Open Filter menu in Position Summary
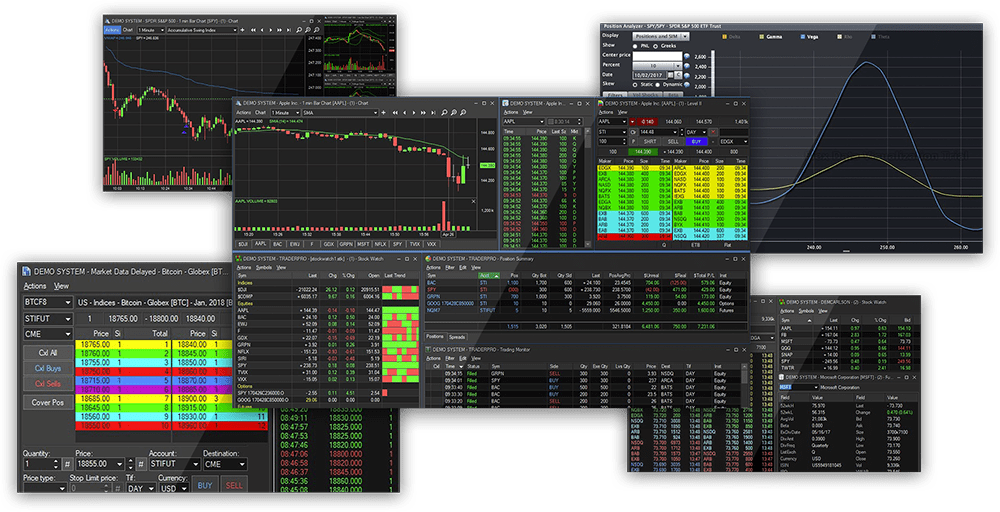This screenshot has width=1000, height=512. pos(450,268)
